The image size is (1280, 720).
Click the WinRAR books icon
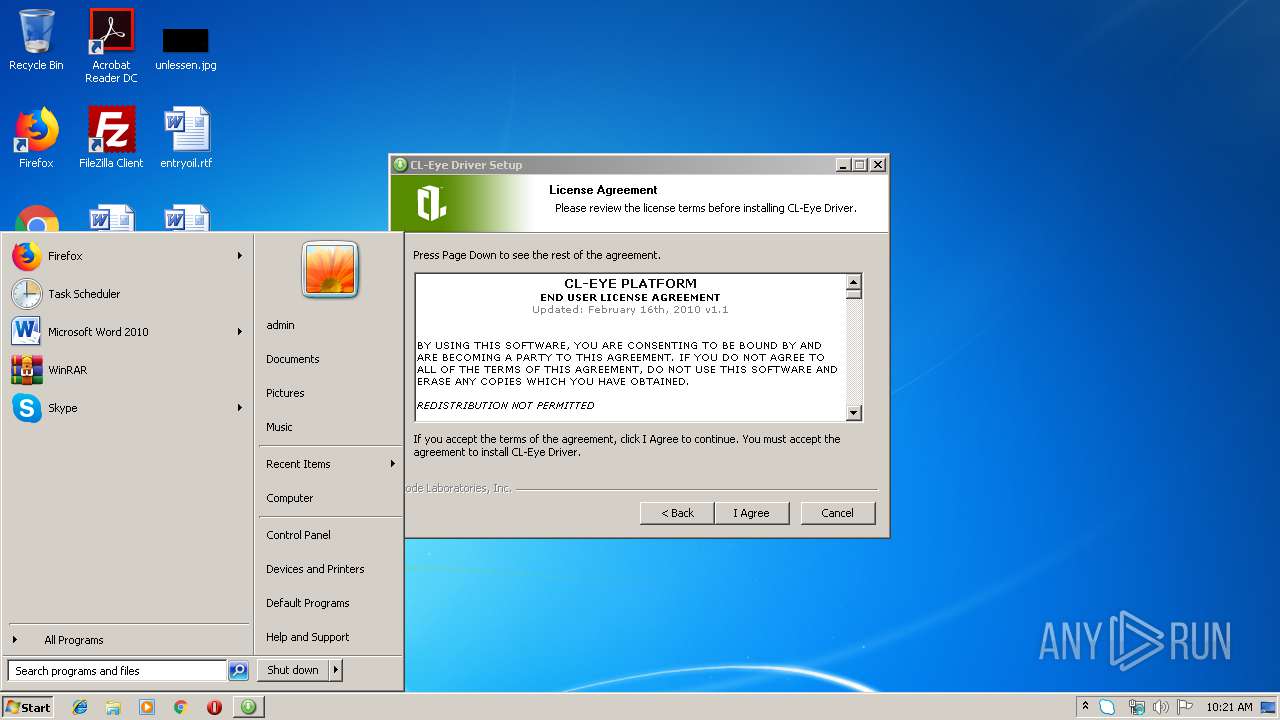pyautogui.click(x=27, y=370)
